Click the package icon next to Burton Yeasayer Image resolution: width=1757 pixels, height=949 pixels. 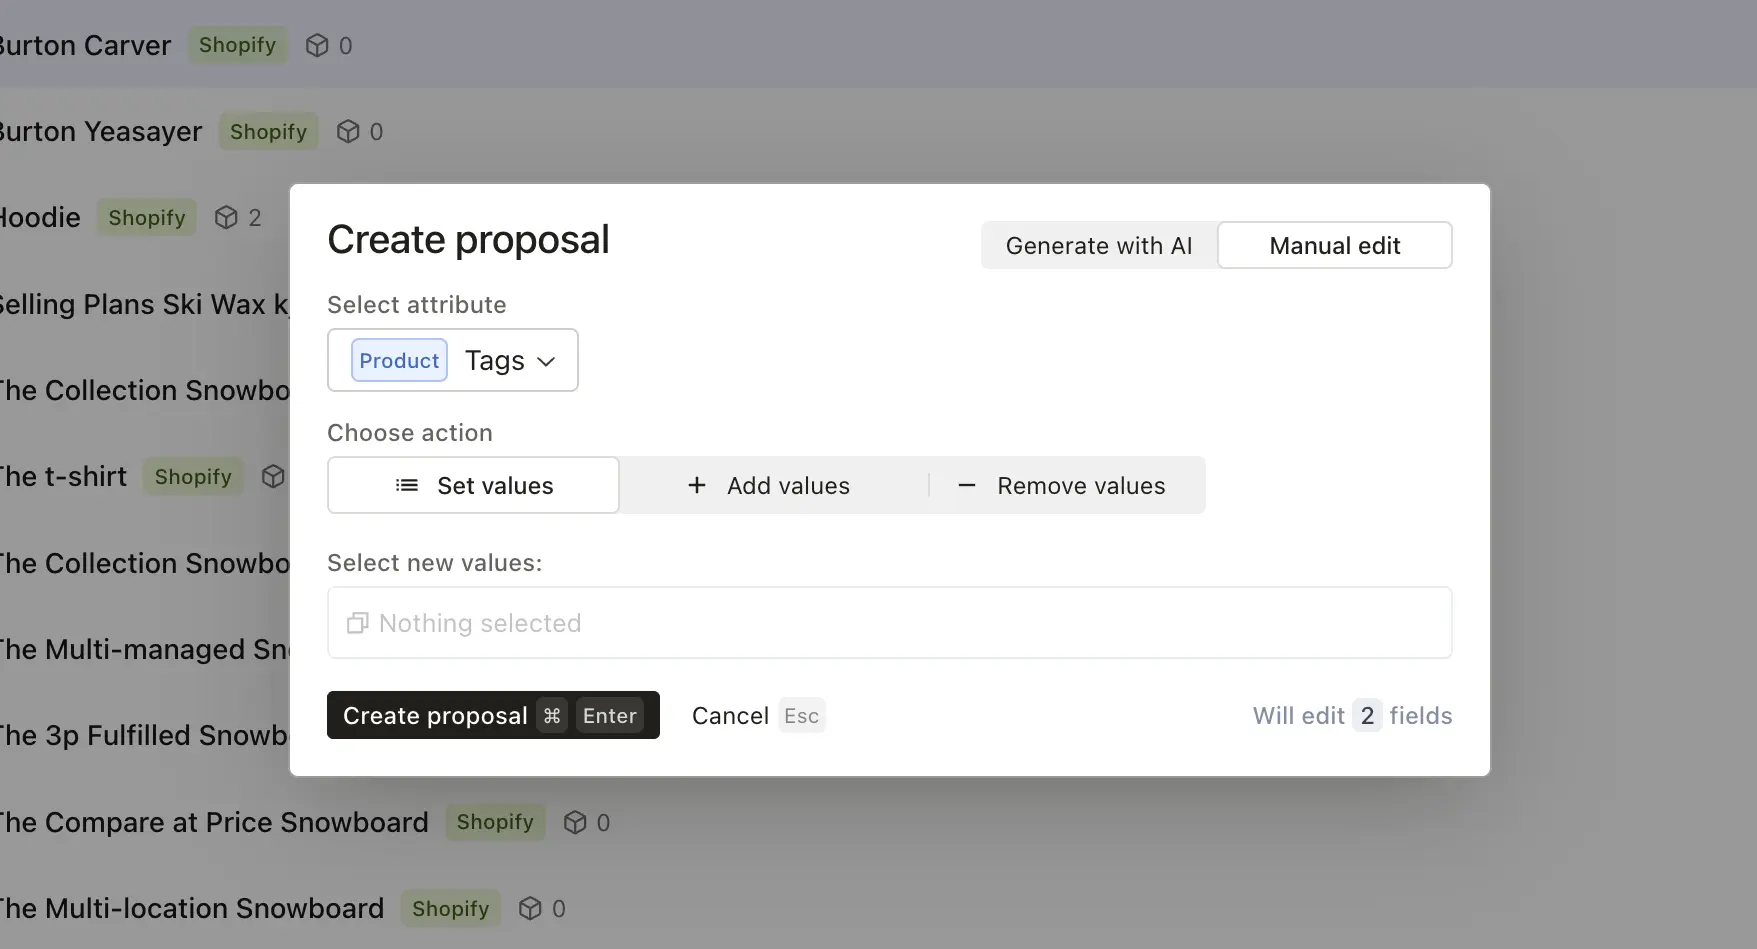click(348, 131)
